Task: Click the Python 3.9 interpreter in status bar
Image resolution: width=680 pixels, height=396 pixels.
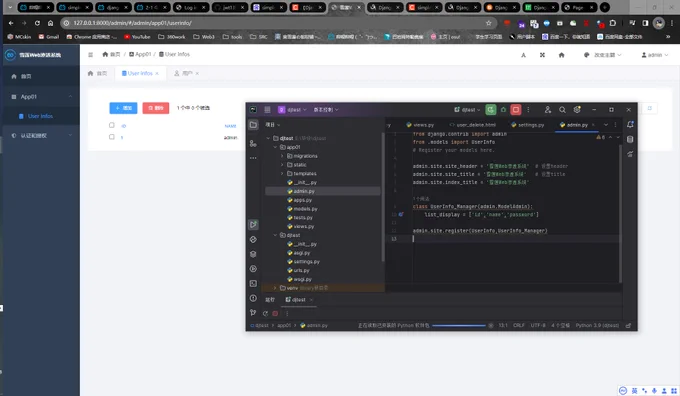Action: click(x=597, y=325)
